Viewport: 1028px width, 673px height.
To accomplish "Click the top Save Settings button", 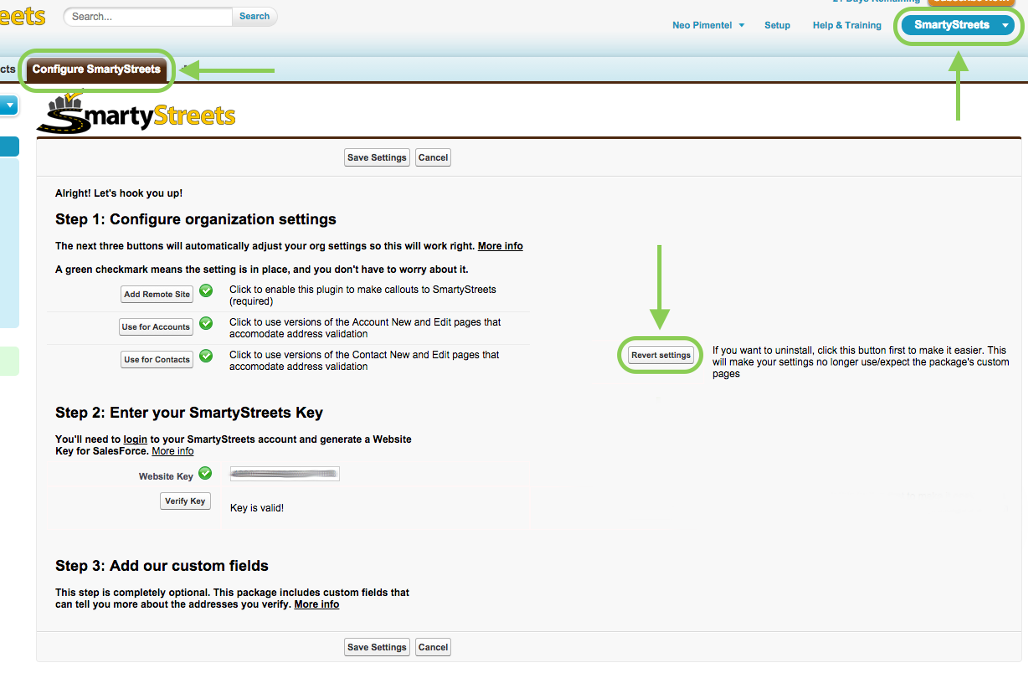I will tap(377, 157).
